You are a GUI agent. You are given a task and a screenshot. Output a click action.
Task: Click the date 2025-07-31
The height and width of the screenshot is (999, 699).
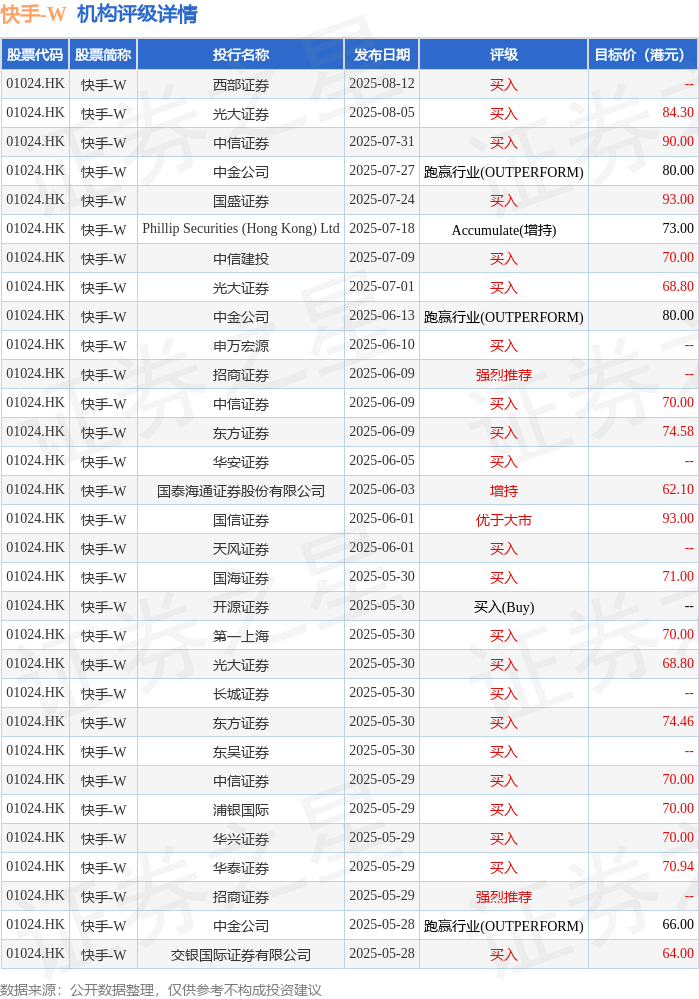click(x=382, y=141)
